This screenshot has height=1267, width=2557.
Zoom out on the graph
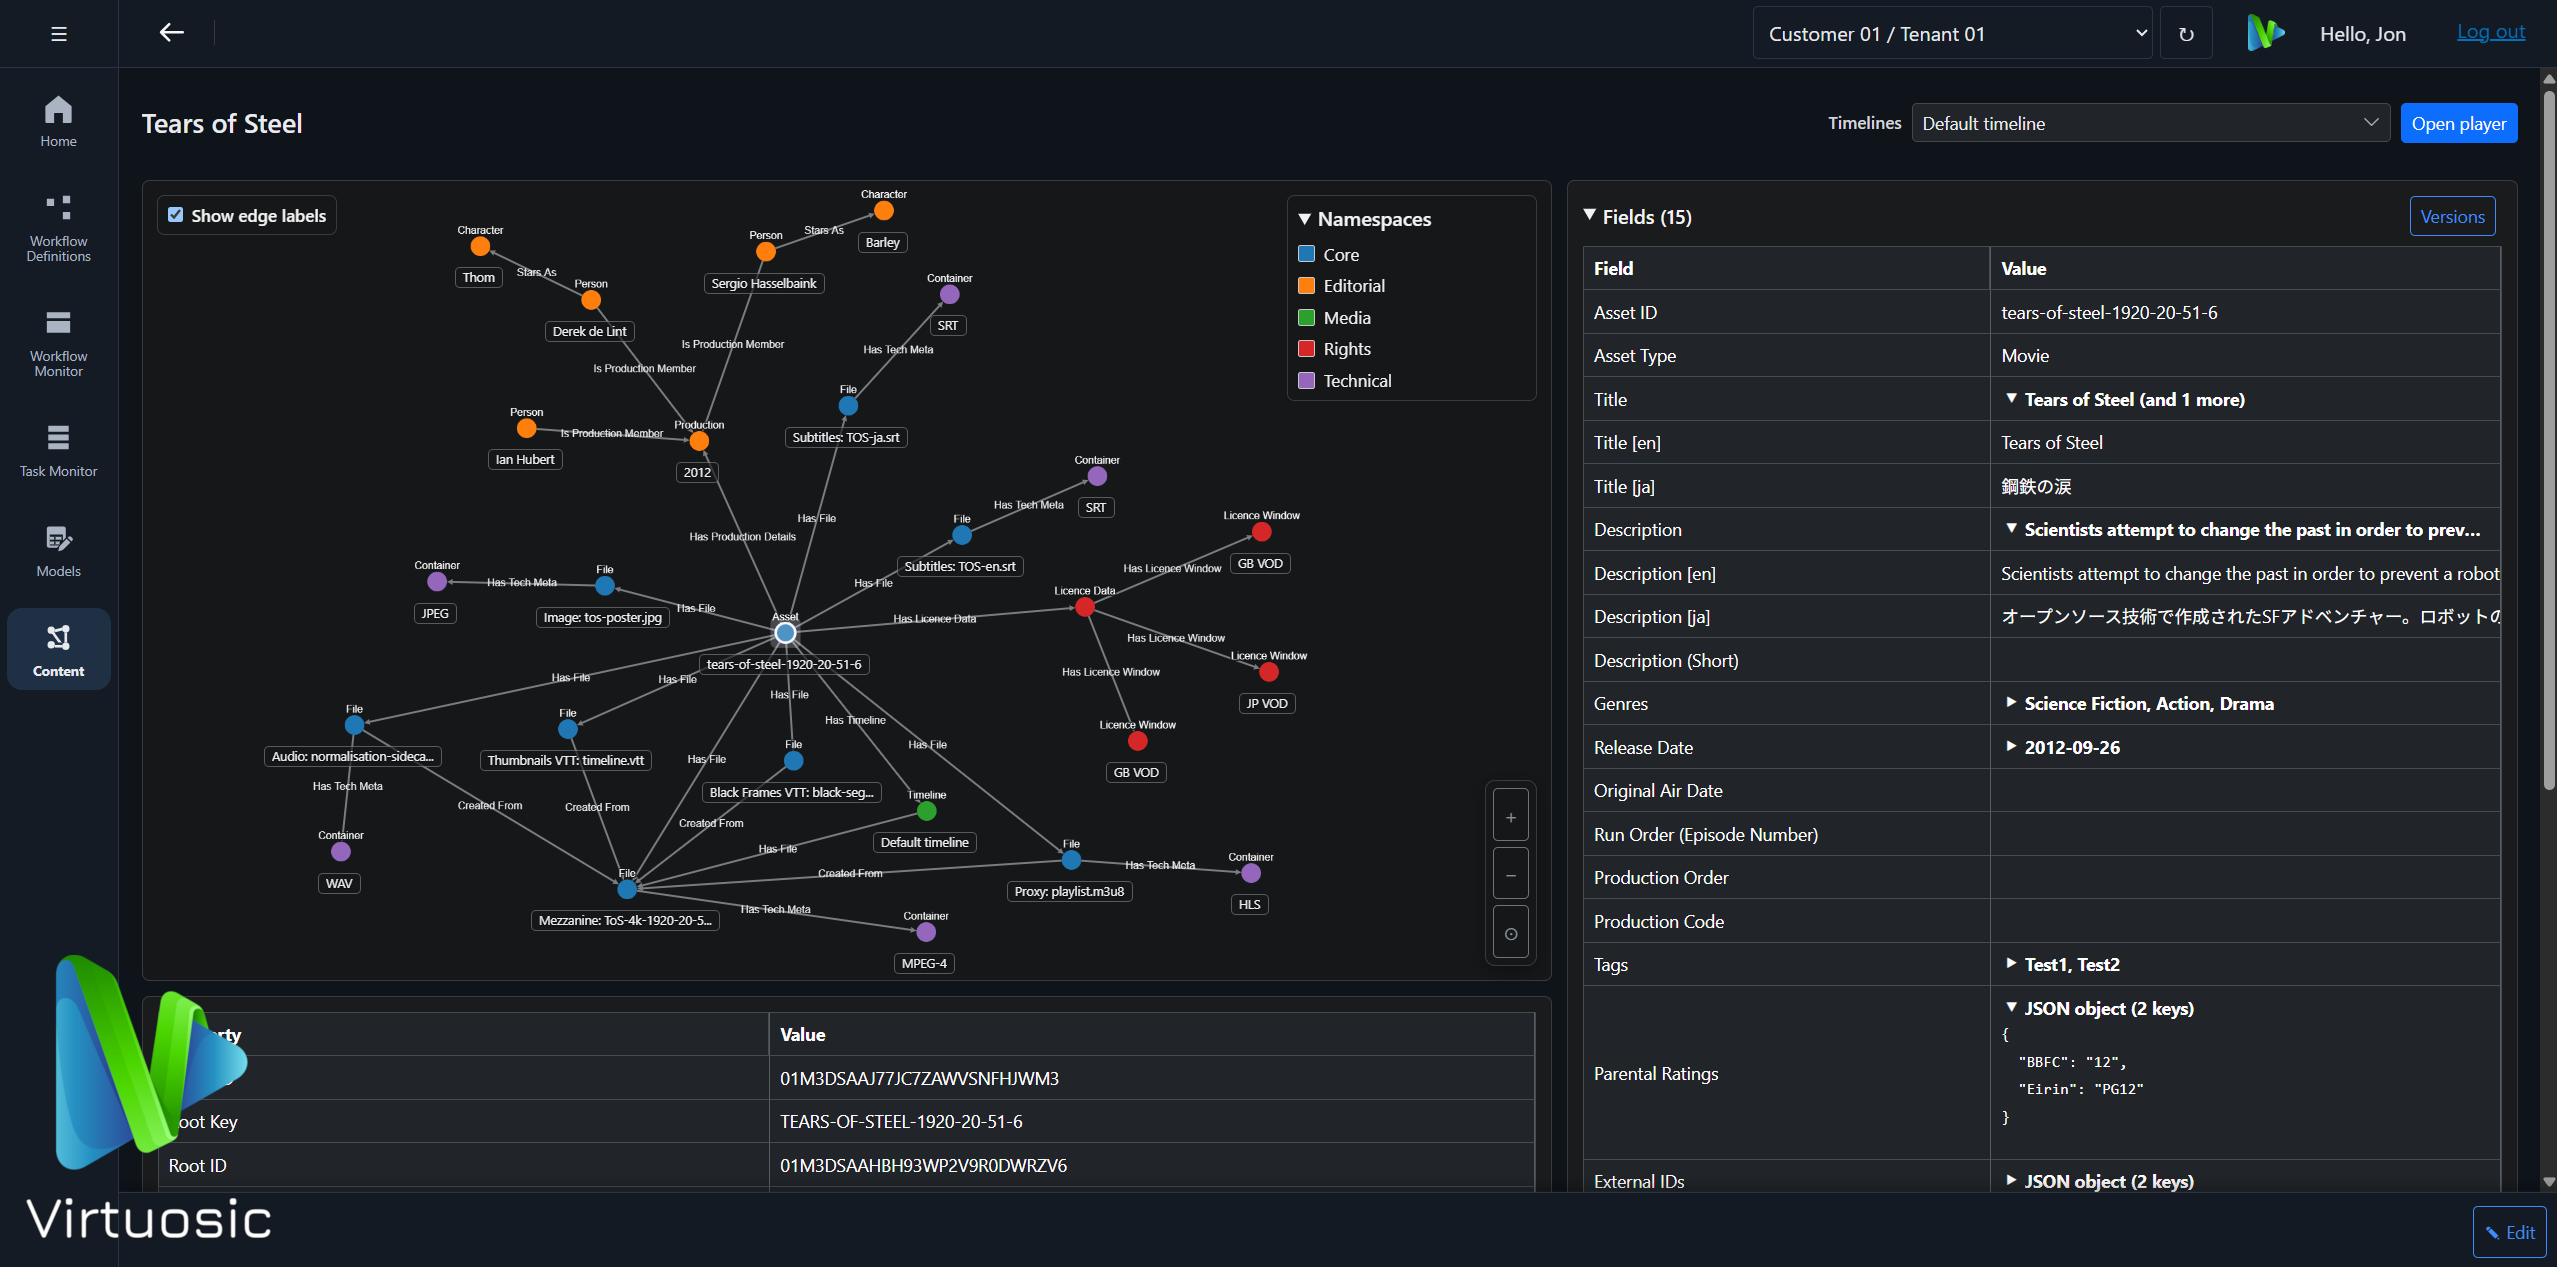pyautogui.click(x=1510, y=875)
